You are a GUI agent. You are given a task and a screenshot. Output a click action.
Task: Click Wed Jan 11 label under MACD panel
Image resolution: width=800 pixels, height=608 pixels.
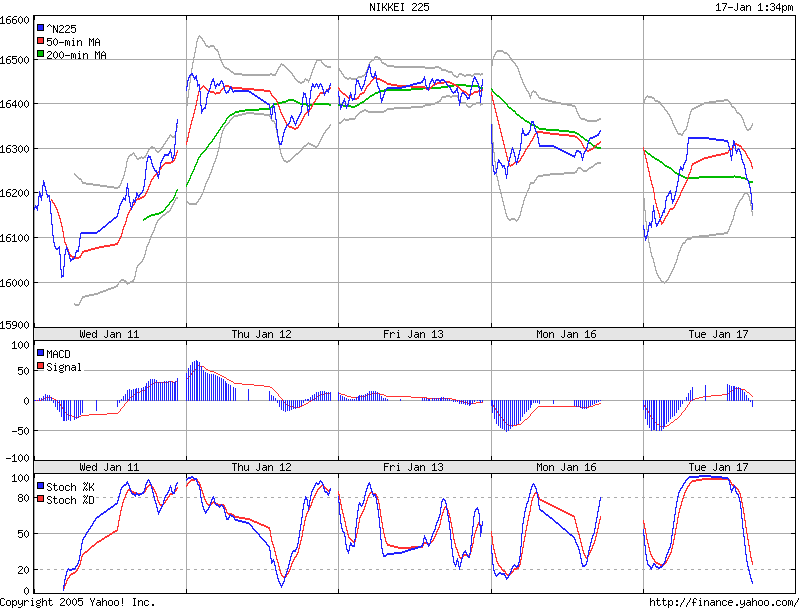point(109,467)
